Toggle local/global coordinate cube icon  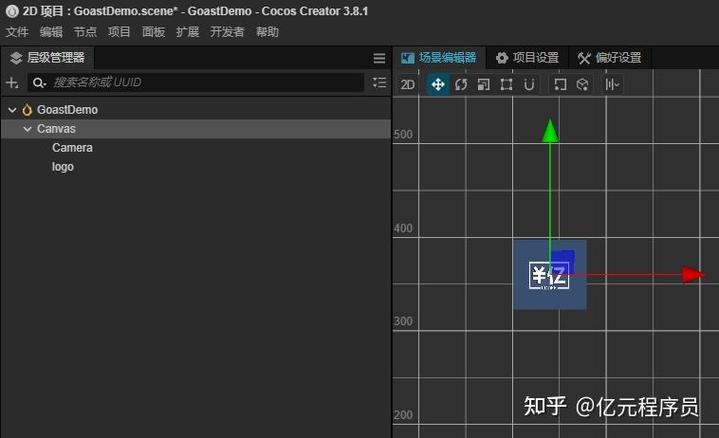click(582, 84)
